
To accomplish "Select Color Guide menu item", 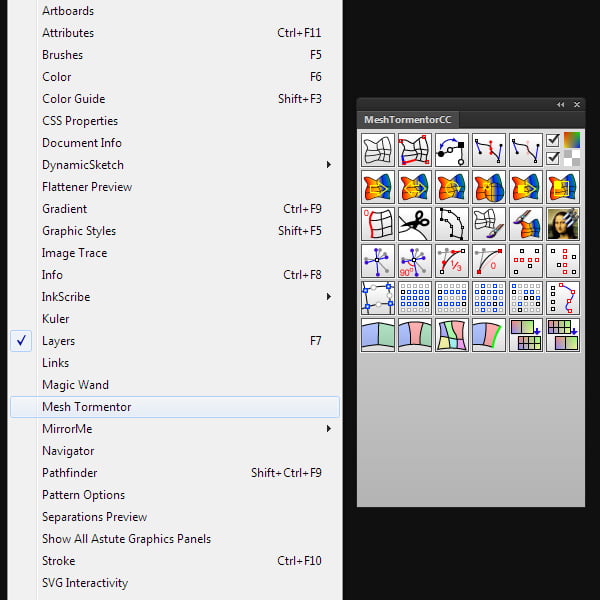I will click(175, 99).
